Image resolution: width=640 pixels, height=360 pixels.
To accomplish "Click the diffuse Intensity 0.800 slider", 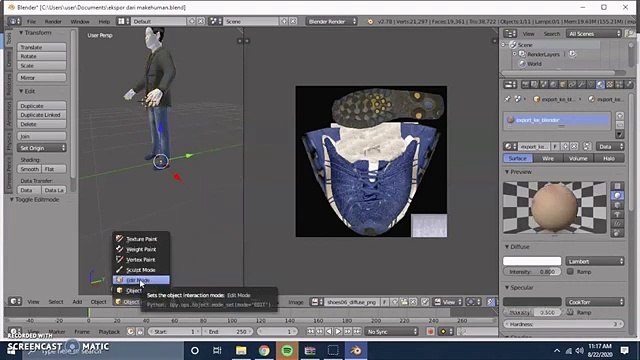I will click(532, 271).
